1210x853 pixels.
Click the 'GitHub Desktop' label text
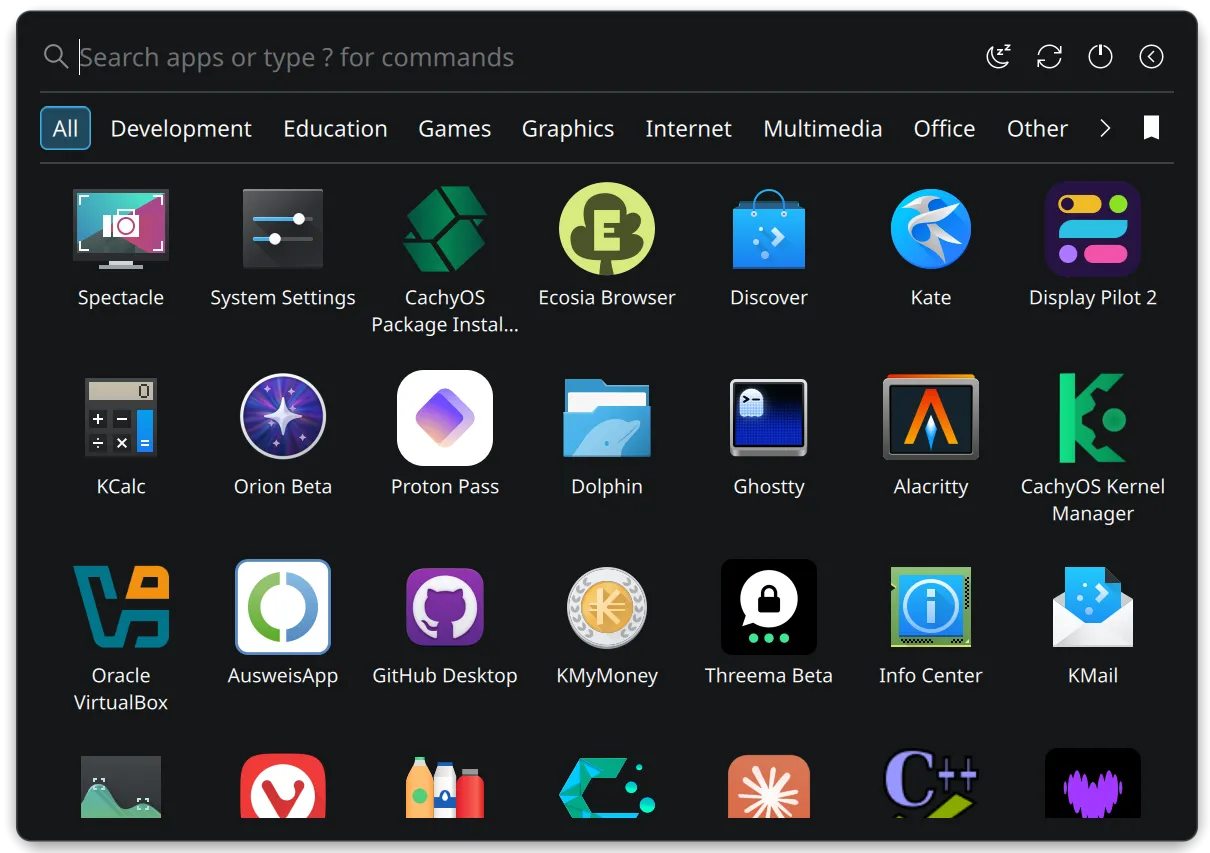(x=445, y=675)
